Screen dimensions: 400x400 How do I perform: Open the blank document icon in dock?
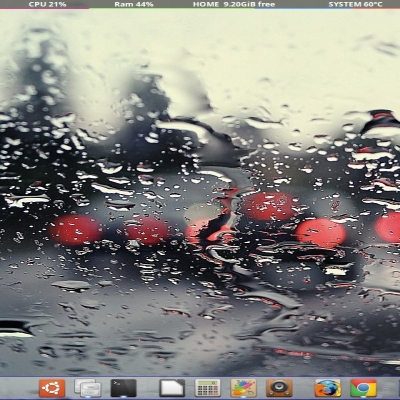[x=172, y=388]
